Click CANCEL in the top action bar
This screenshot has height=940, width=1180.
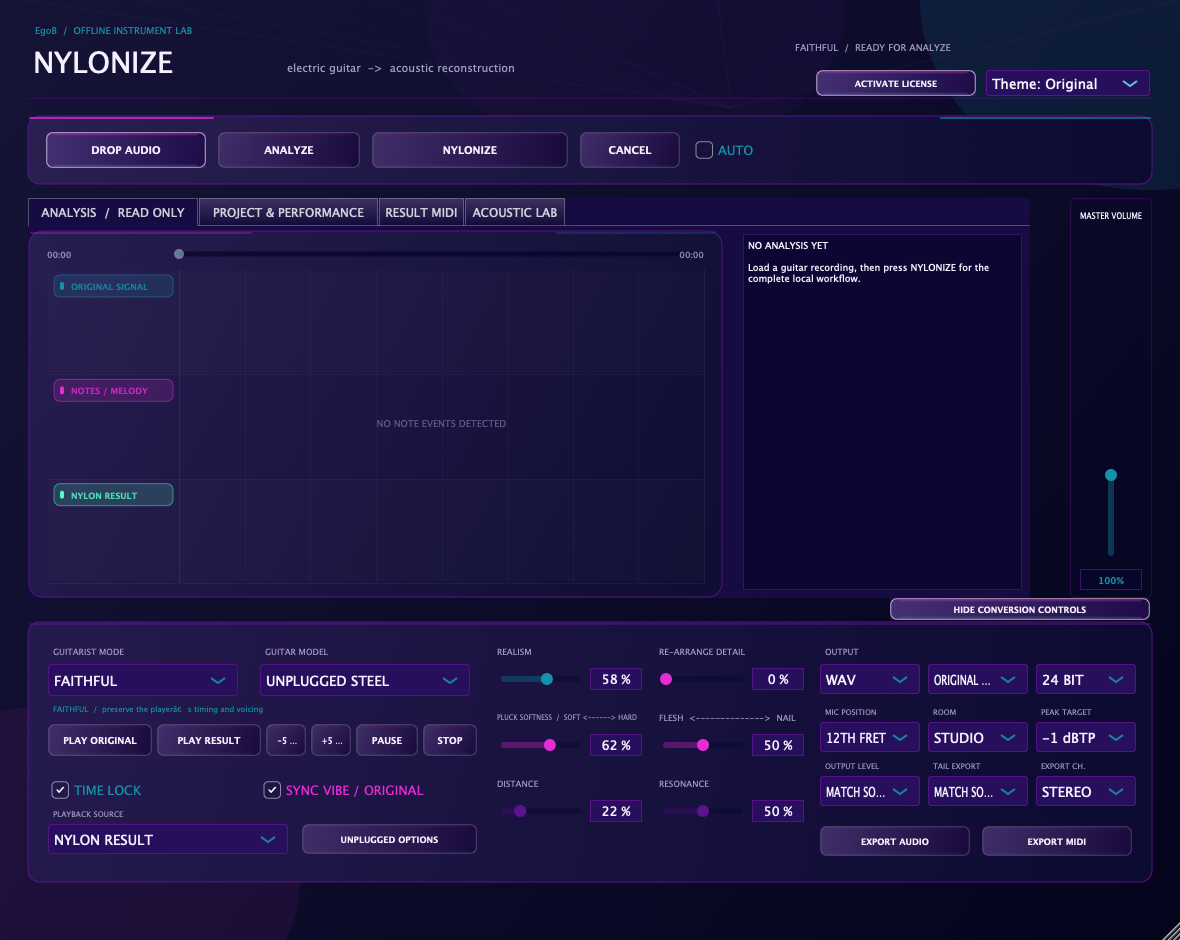(630, 150)
